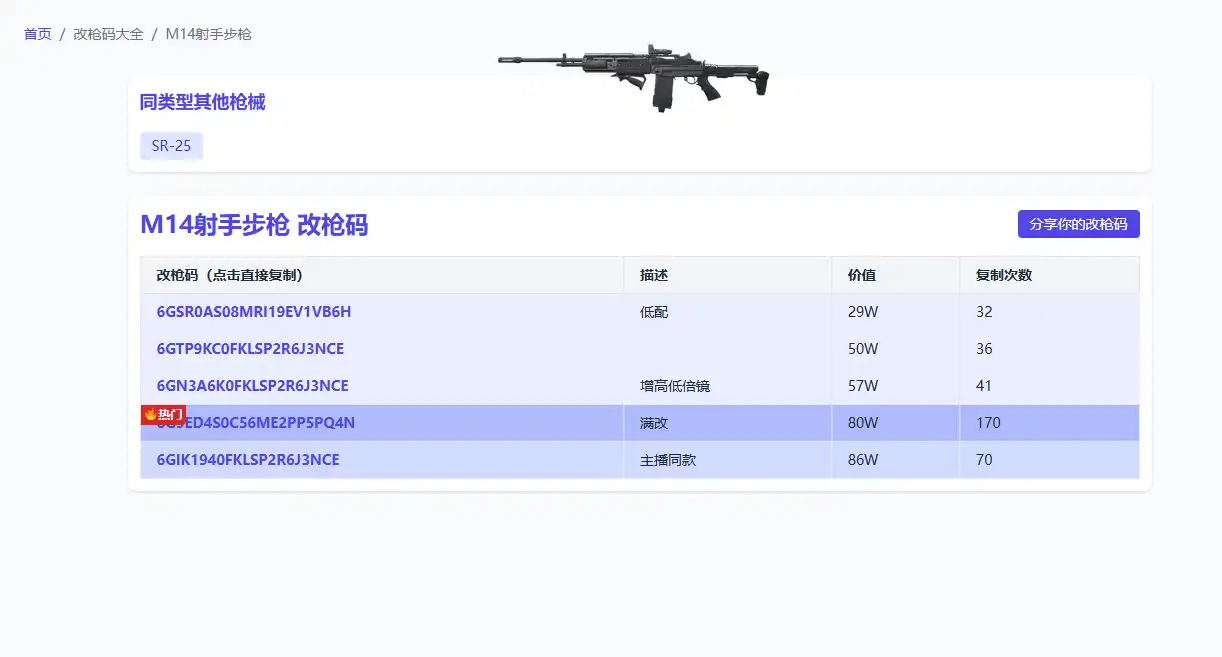Image resolution: width=1222 pixels, height=657 pixels.
Task: Click the 价值 column header
Action: [x=862, y=275]
